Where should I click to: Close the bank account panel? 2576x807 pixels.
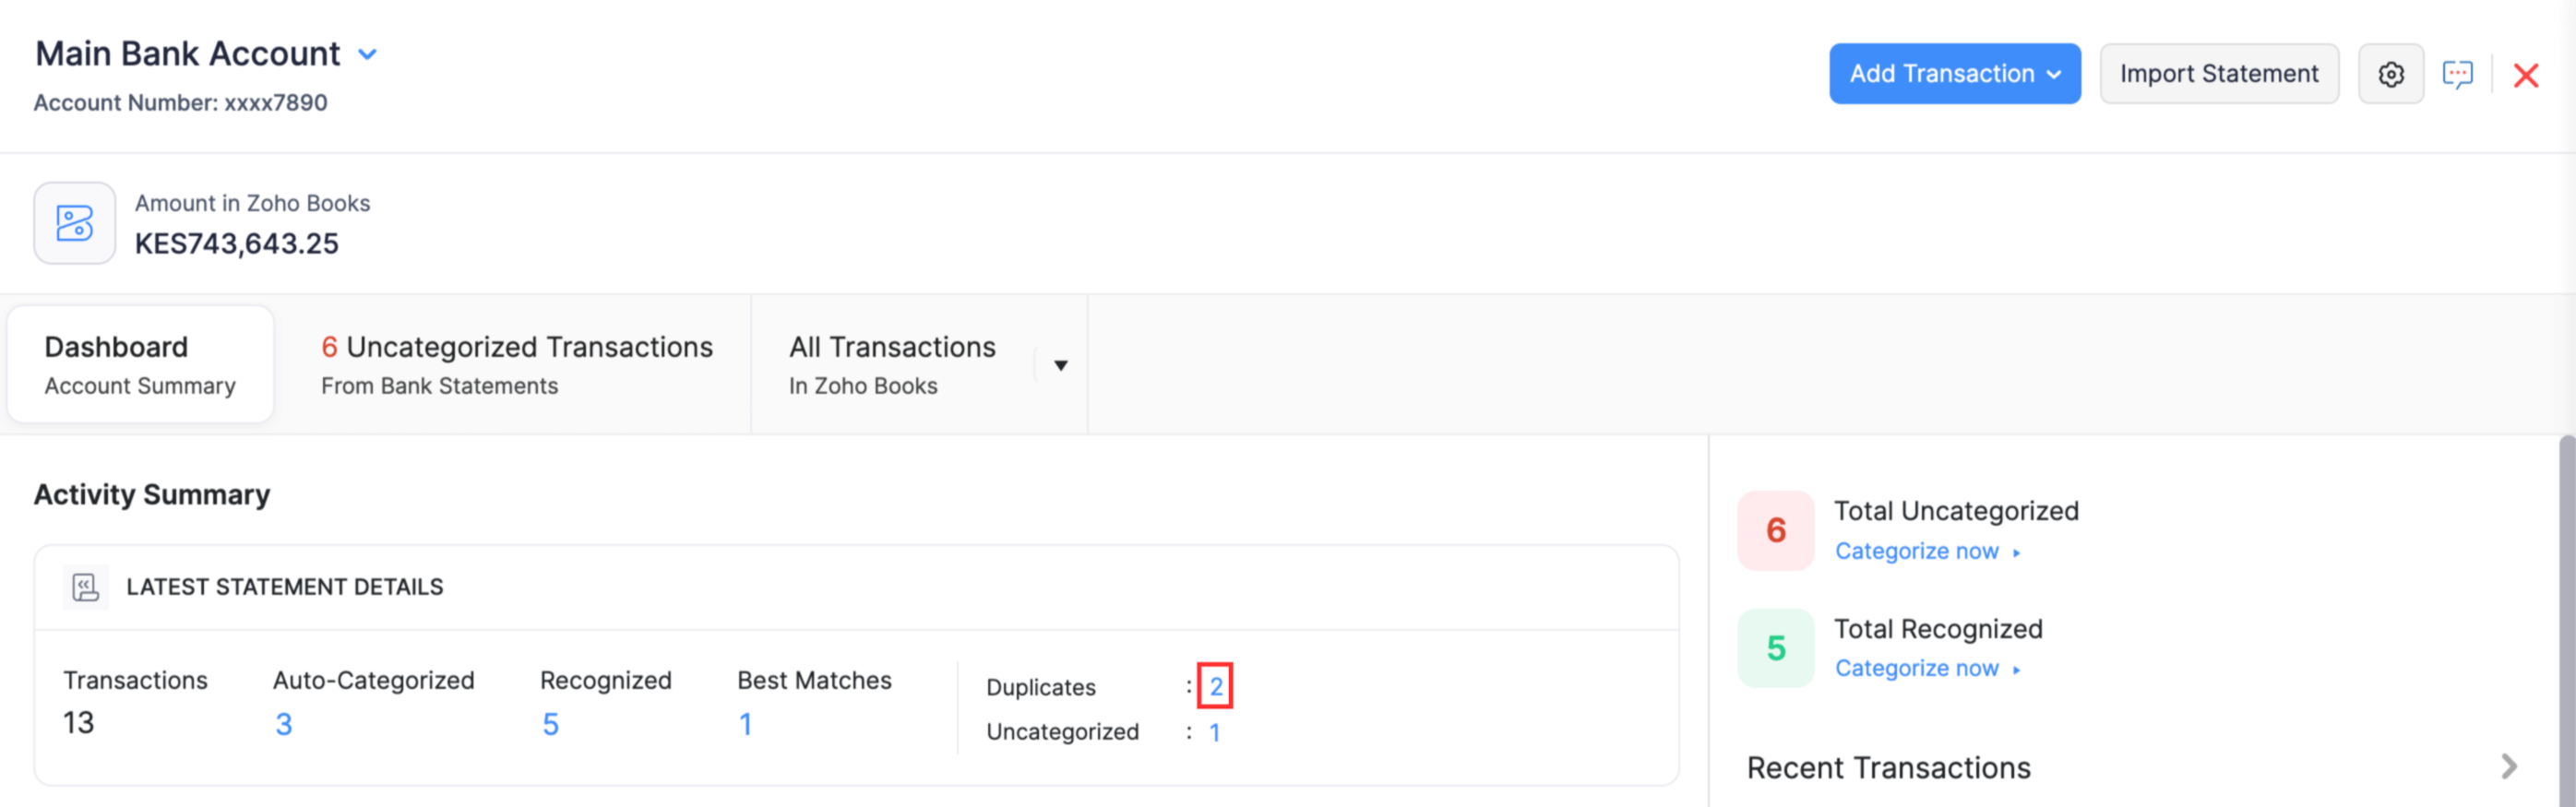2525,75
